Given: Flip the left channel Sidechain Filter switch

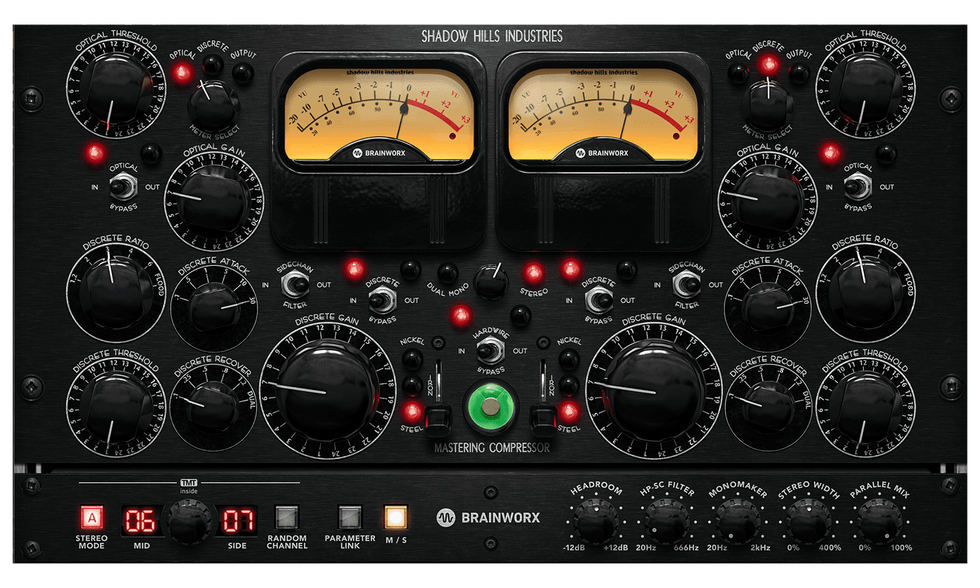Looking at the screenshot, I should 294,285.
